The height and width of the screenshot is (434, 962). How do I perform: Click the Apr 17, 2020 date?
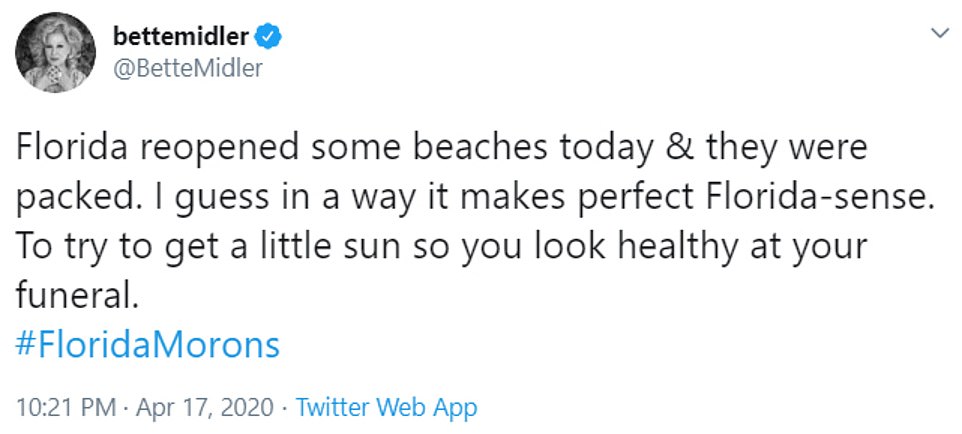[x=203, y=407]
